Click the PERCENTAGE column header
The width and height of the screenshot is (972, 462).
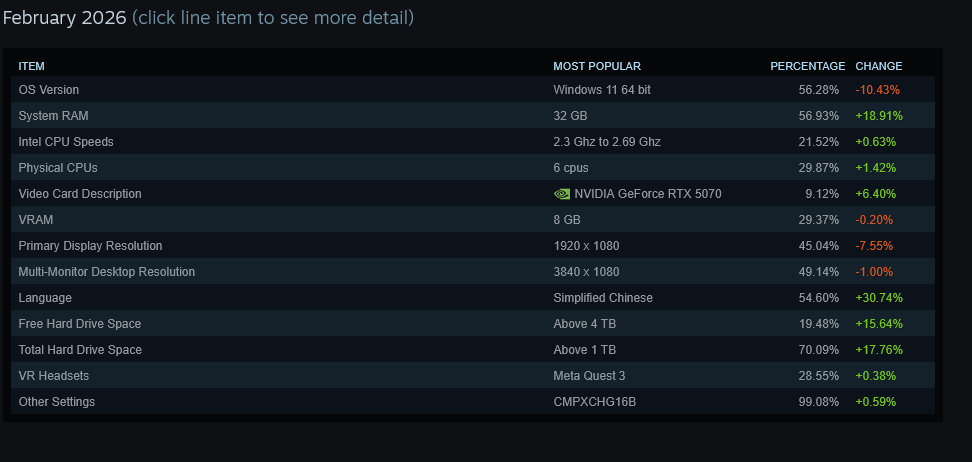[x=807, y=66]
